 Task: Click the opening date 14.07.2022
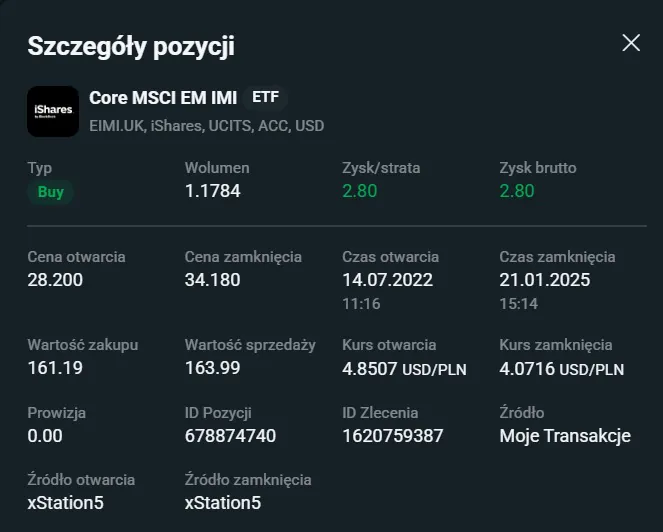click(390, 280)
